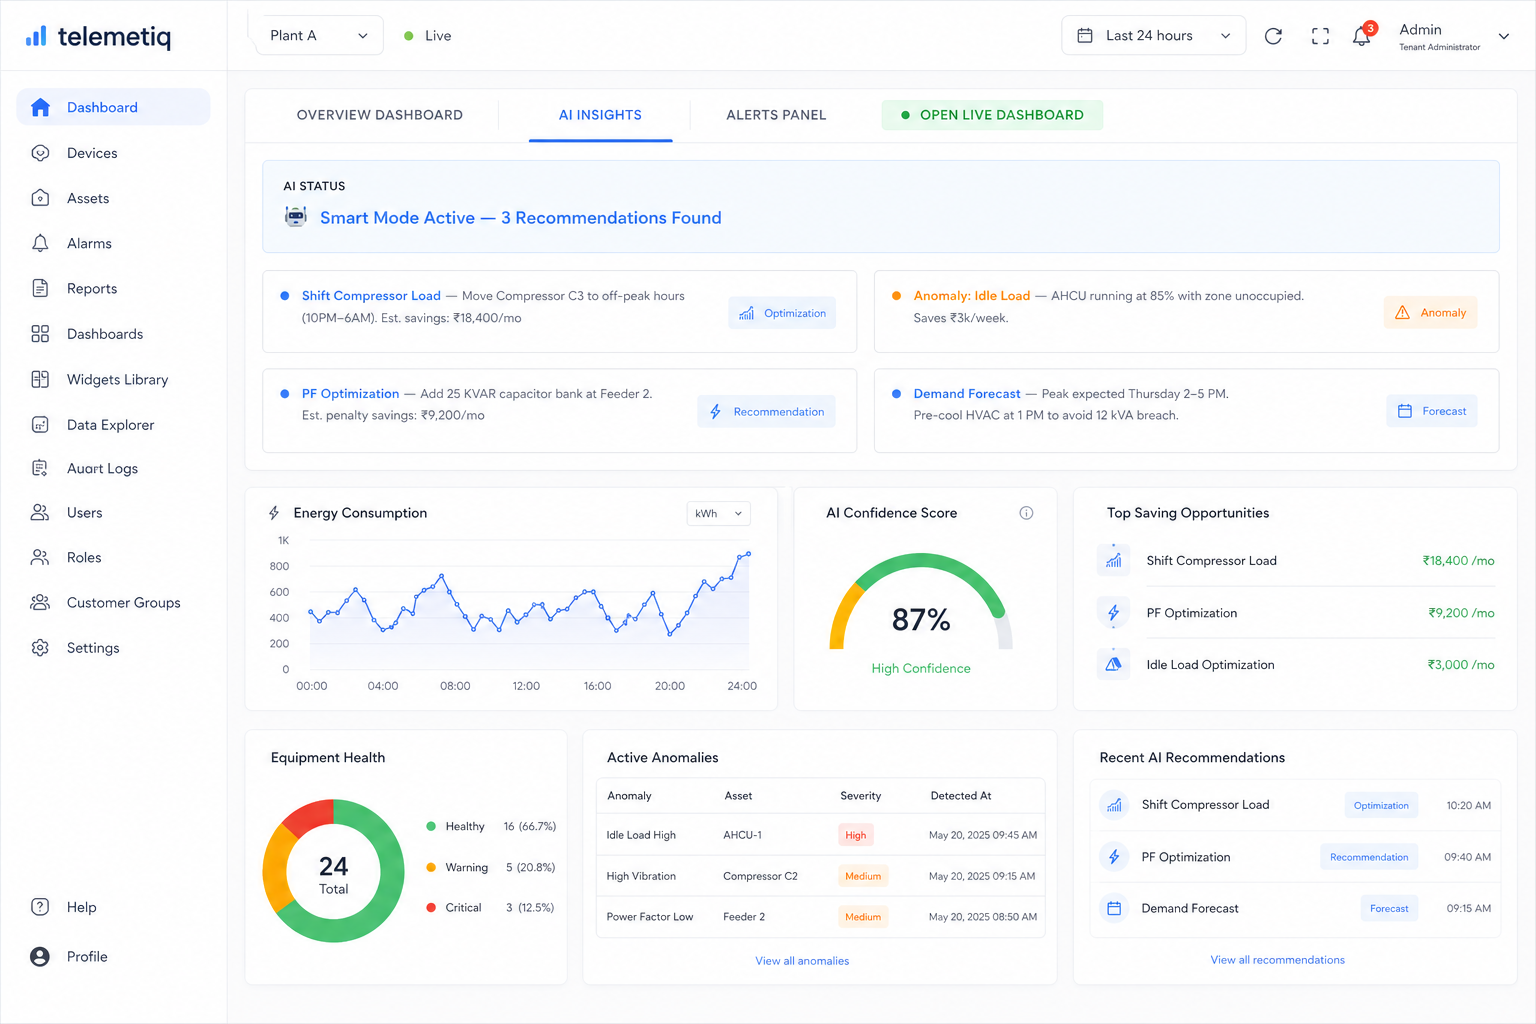
Task: Click the Detected At column header
Action: [x=961, y=796]
